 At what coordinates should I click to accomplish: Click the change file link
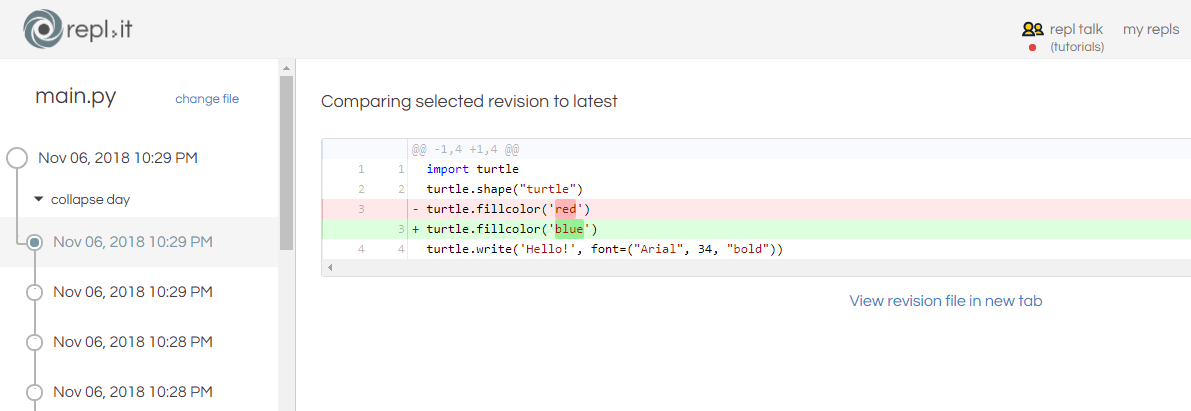pos(207,99)
